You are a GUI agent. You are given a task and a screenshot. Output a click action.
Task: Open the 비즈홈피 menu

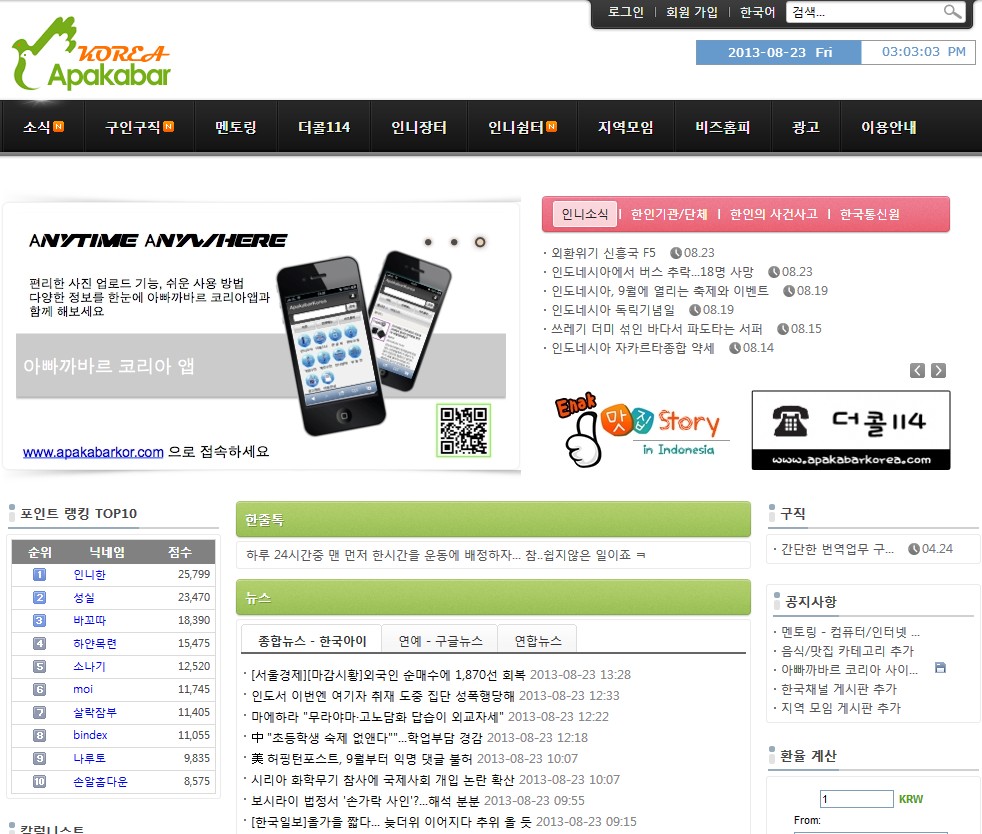(x=723, y=127)
